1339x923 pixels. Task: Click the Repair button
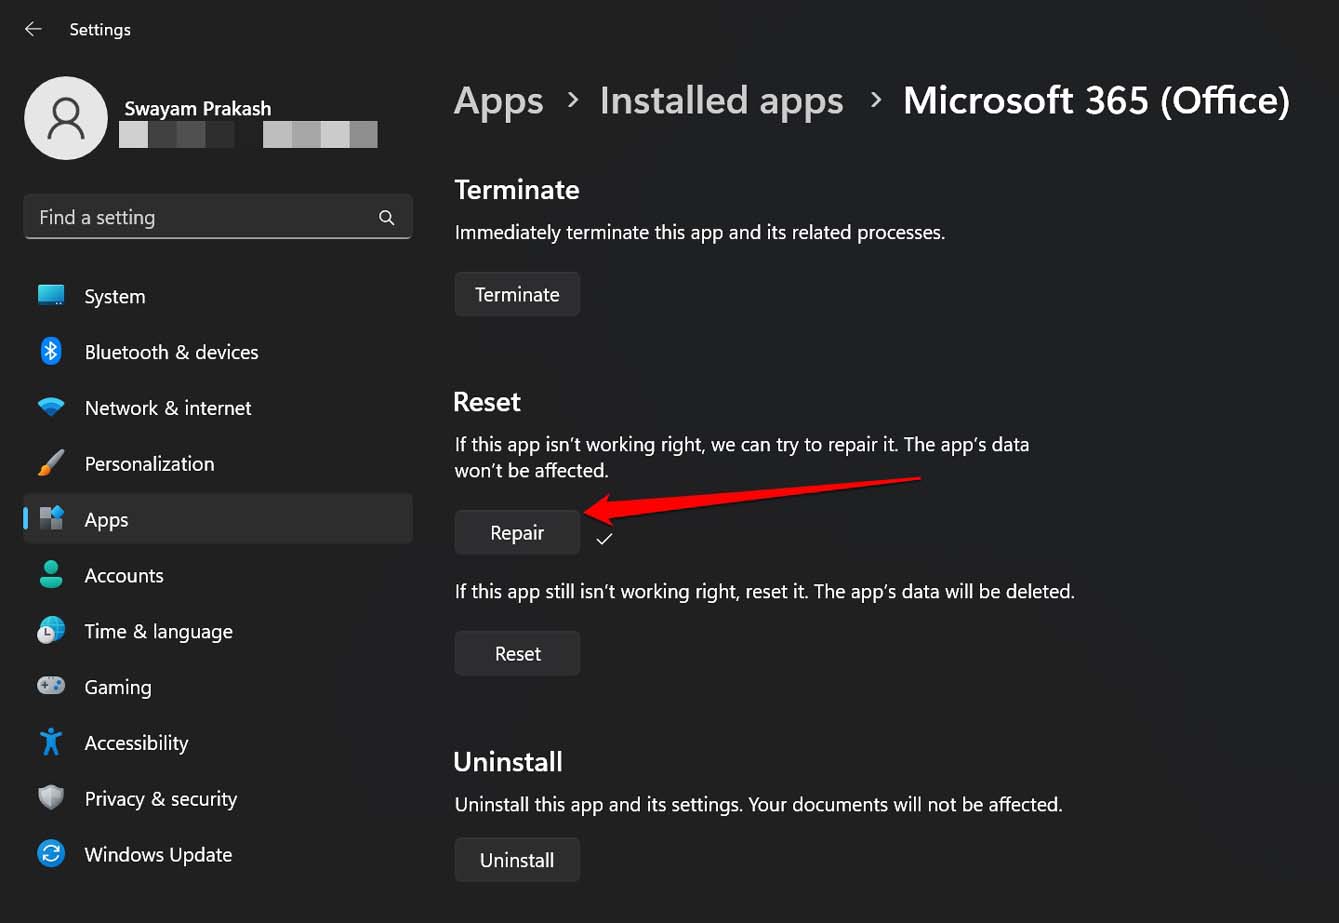point(517,533)
